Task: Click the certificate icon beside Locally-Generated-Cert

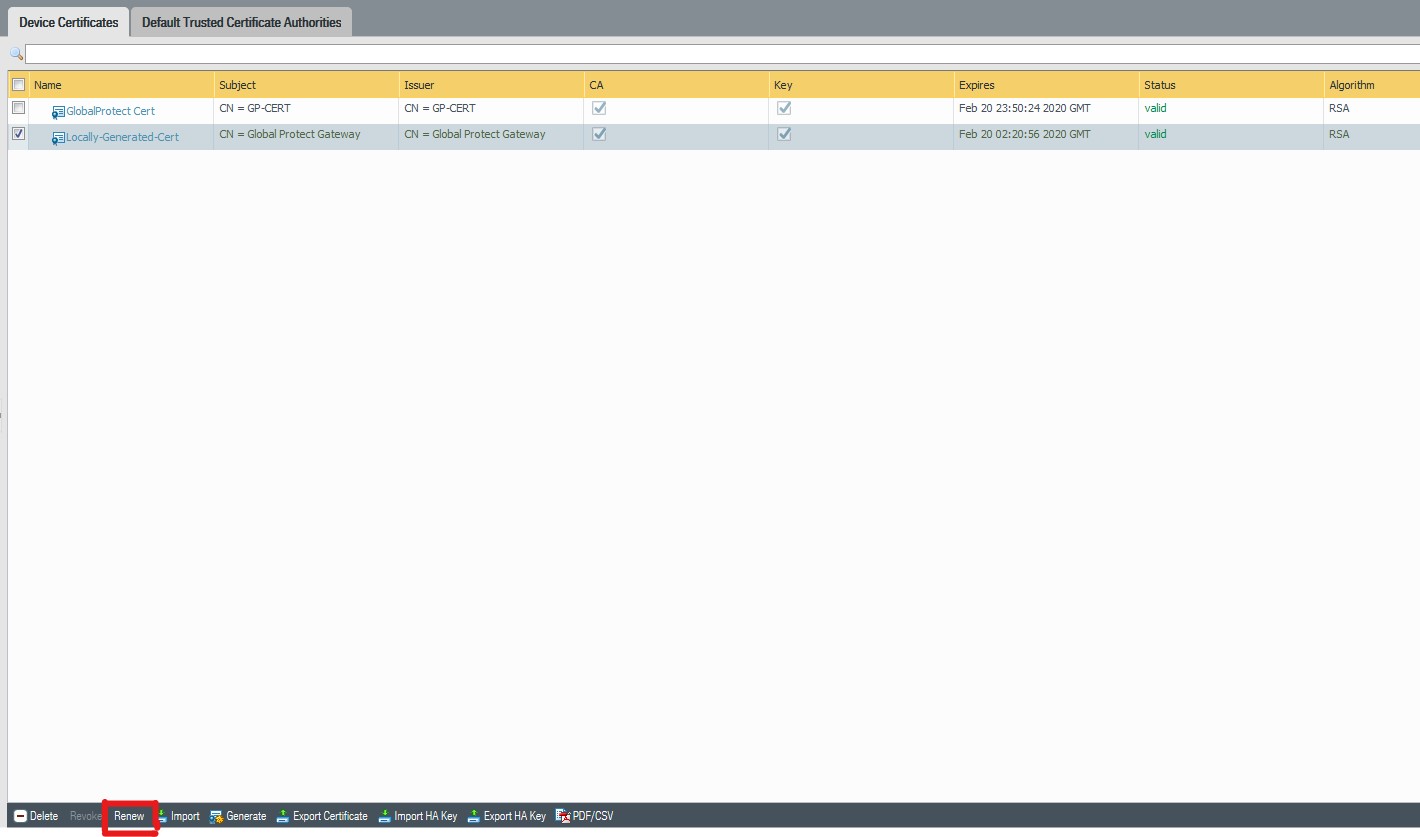Action: pos(57,136)
